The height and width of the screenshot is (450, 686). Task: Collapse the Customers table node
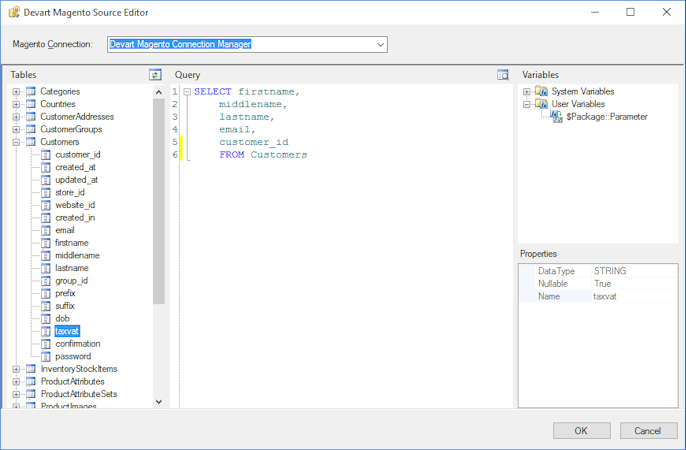pyautogui.click(x=17, y=142)
